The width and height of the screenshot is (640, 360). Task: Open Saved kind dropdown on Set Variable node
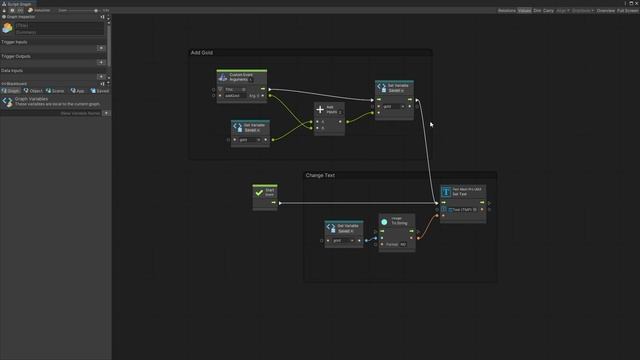click(396, 91)
